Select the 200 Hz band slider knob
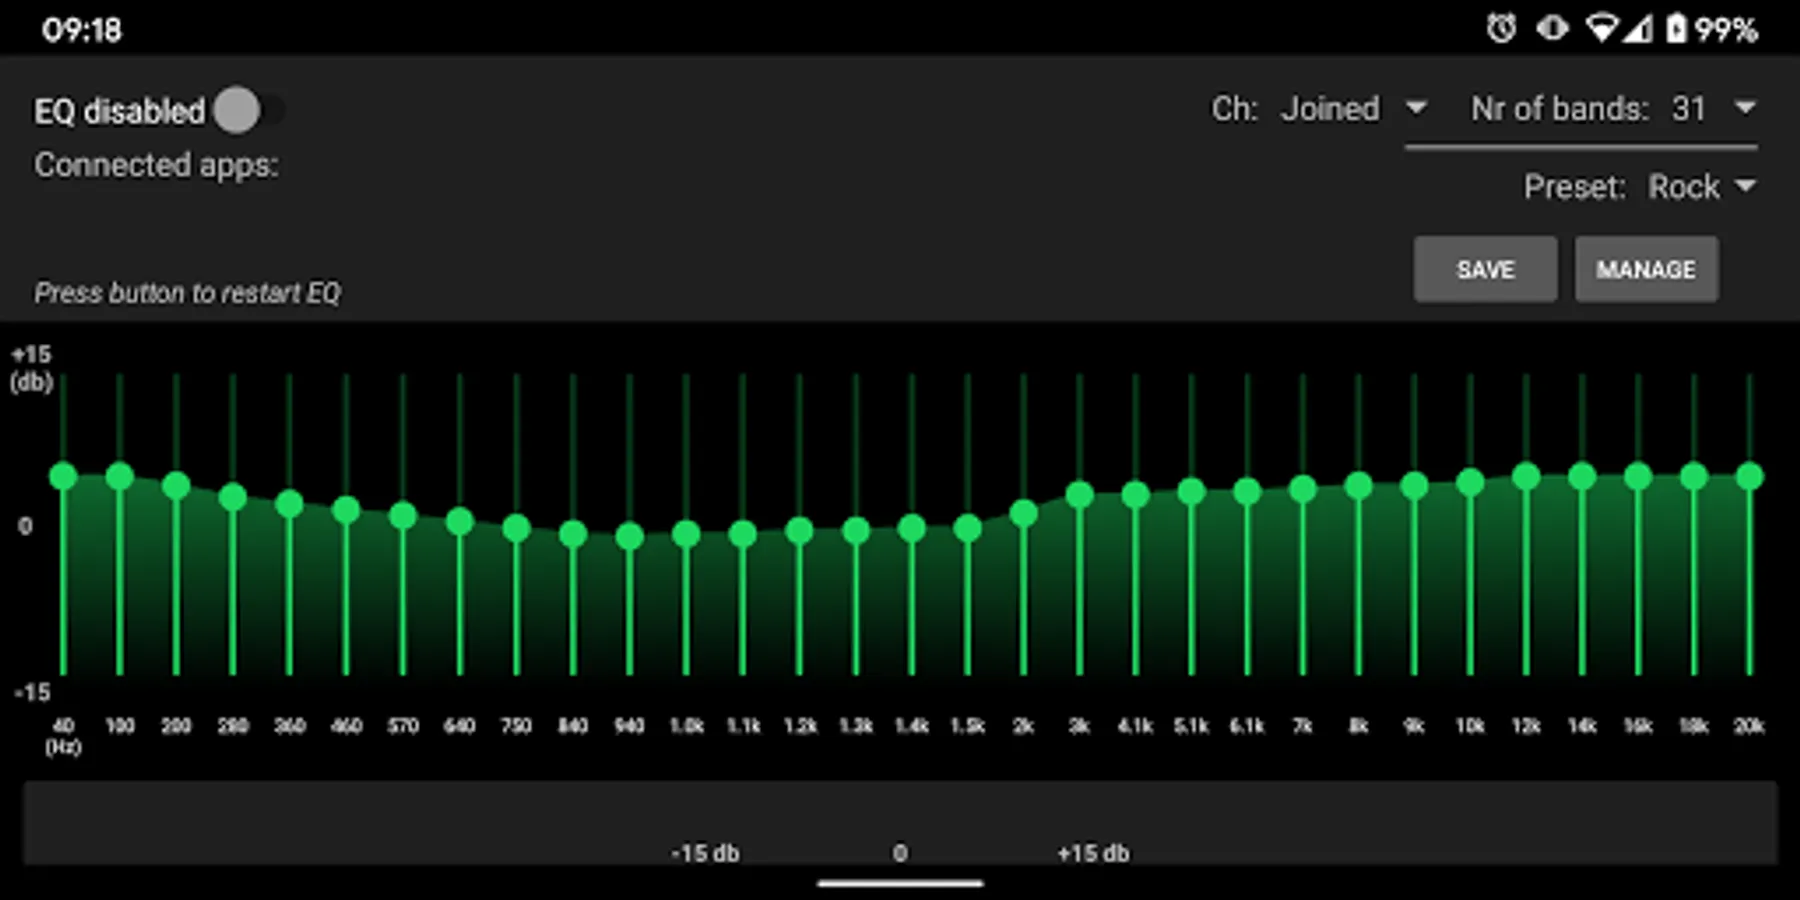The height and width of the screenshot is (900, 1800). pos(176,485)
